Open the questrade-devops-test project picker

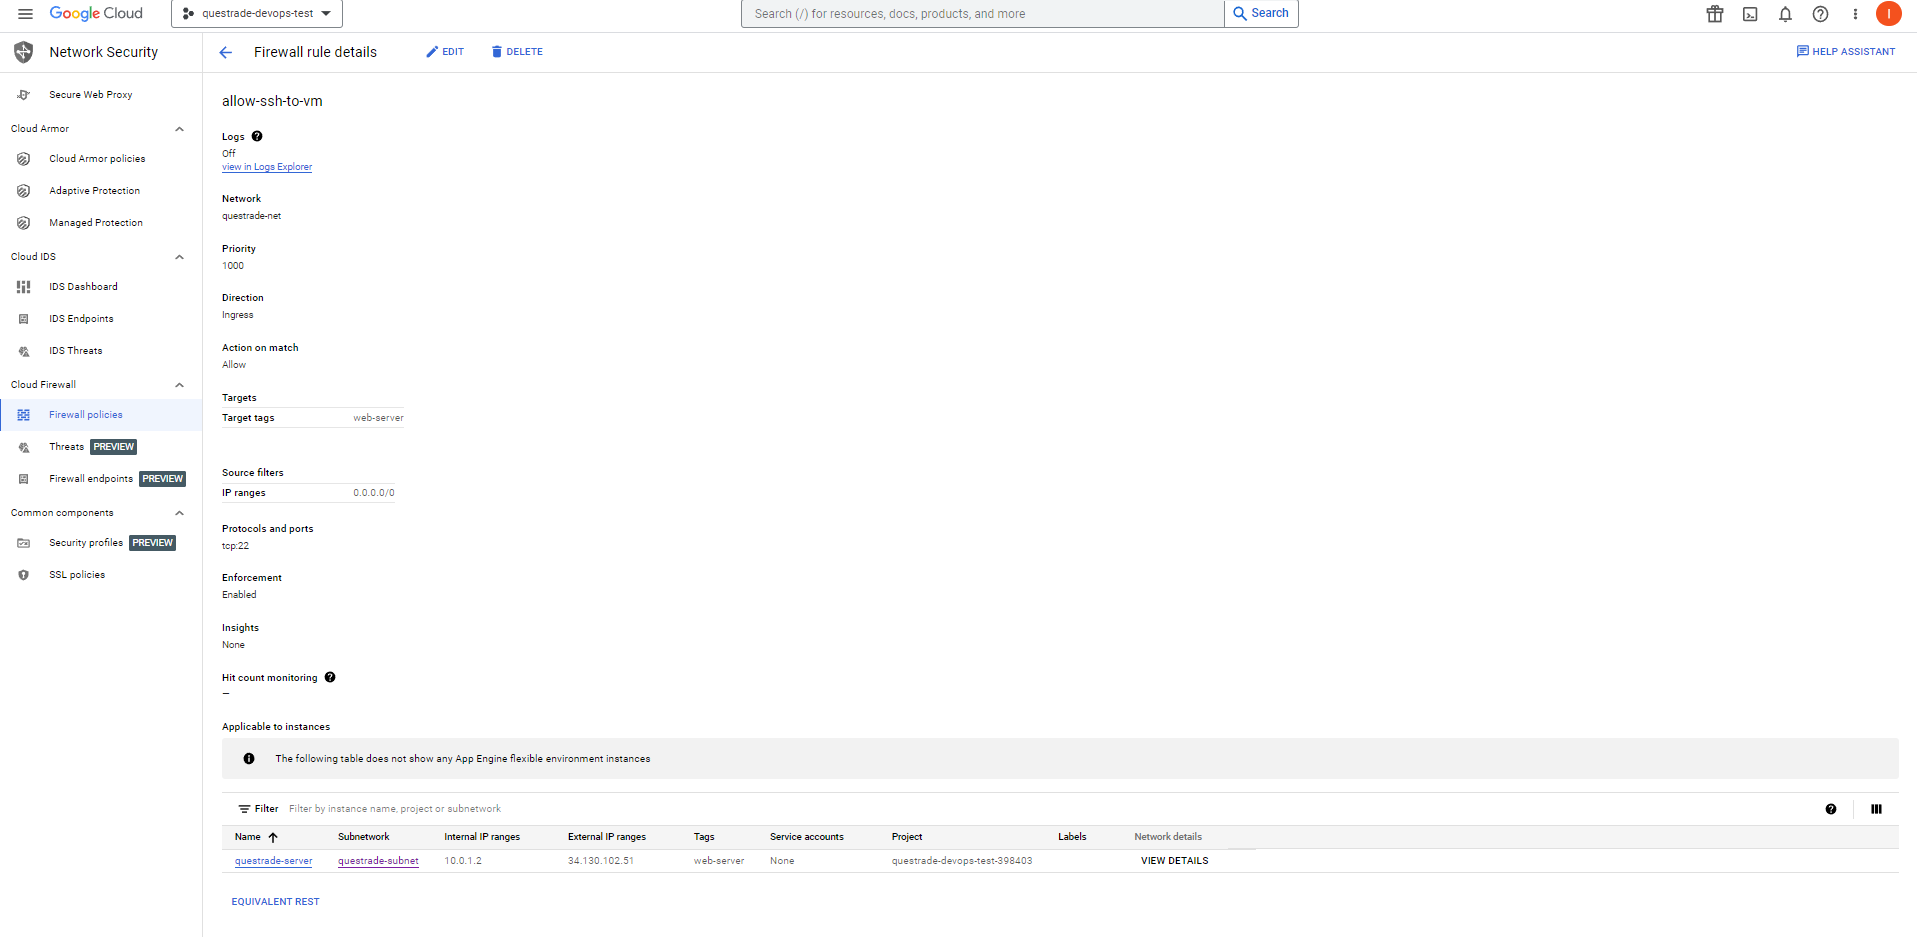pyautogui.click(x=256, y=14)
